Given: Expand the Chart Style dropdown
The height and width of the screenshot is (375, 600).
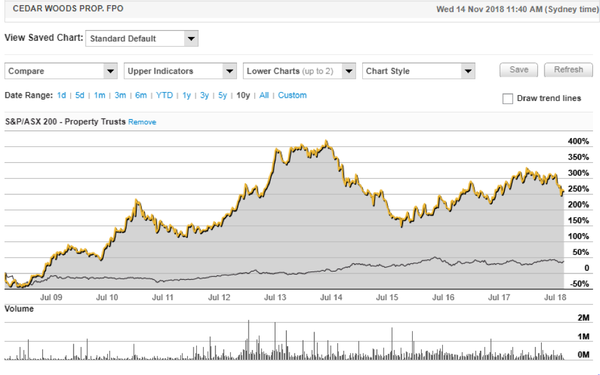Looking at the screenshot, I should pos(419,71).
